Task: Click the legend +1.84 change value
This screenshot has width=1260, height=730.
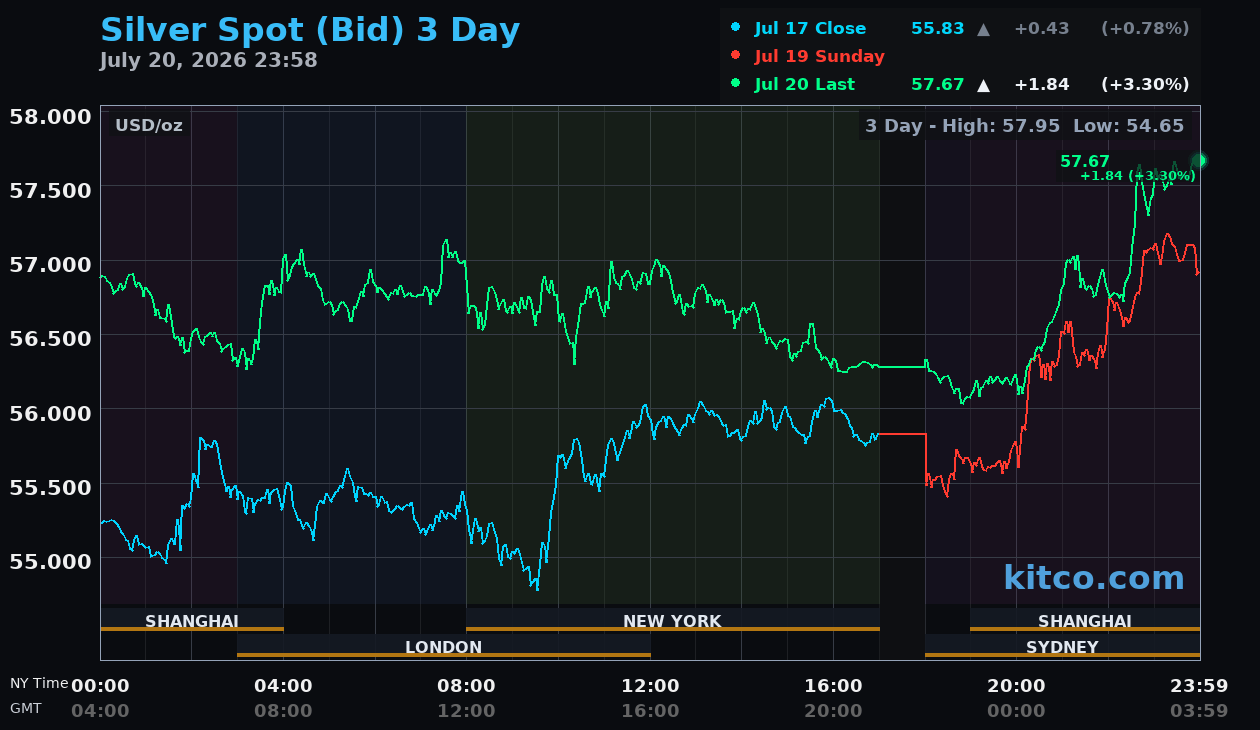Action: click(x=1042, y=84)
